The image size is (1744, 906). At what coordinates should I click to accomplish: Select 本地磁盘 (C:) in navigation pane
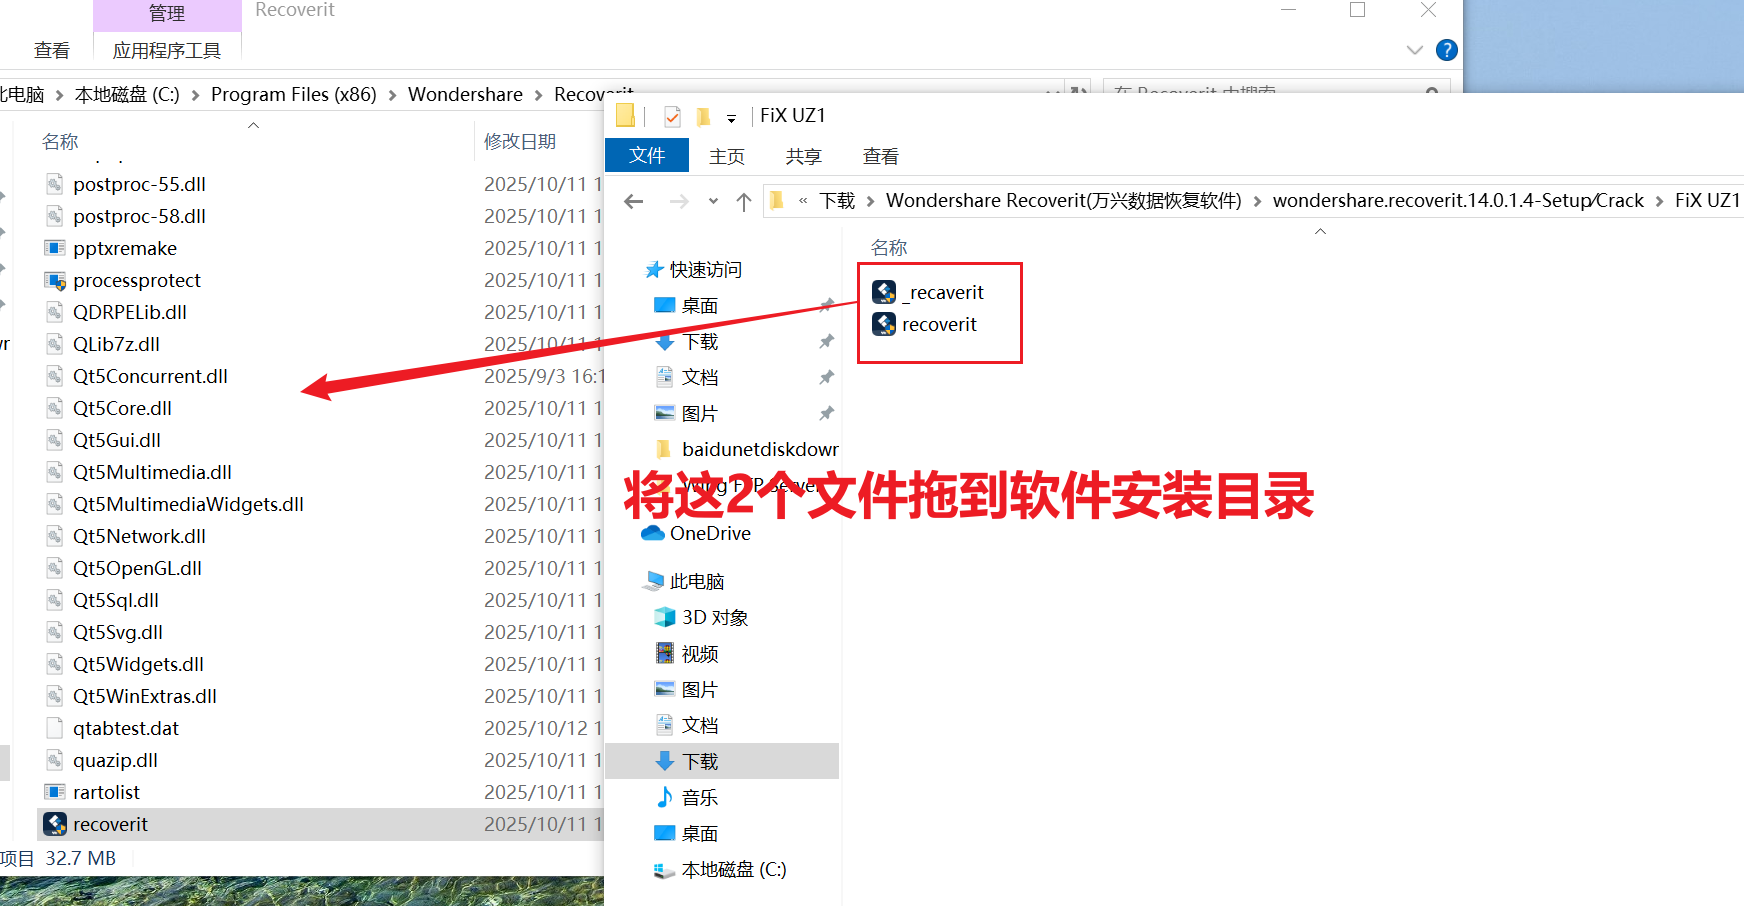733,870
